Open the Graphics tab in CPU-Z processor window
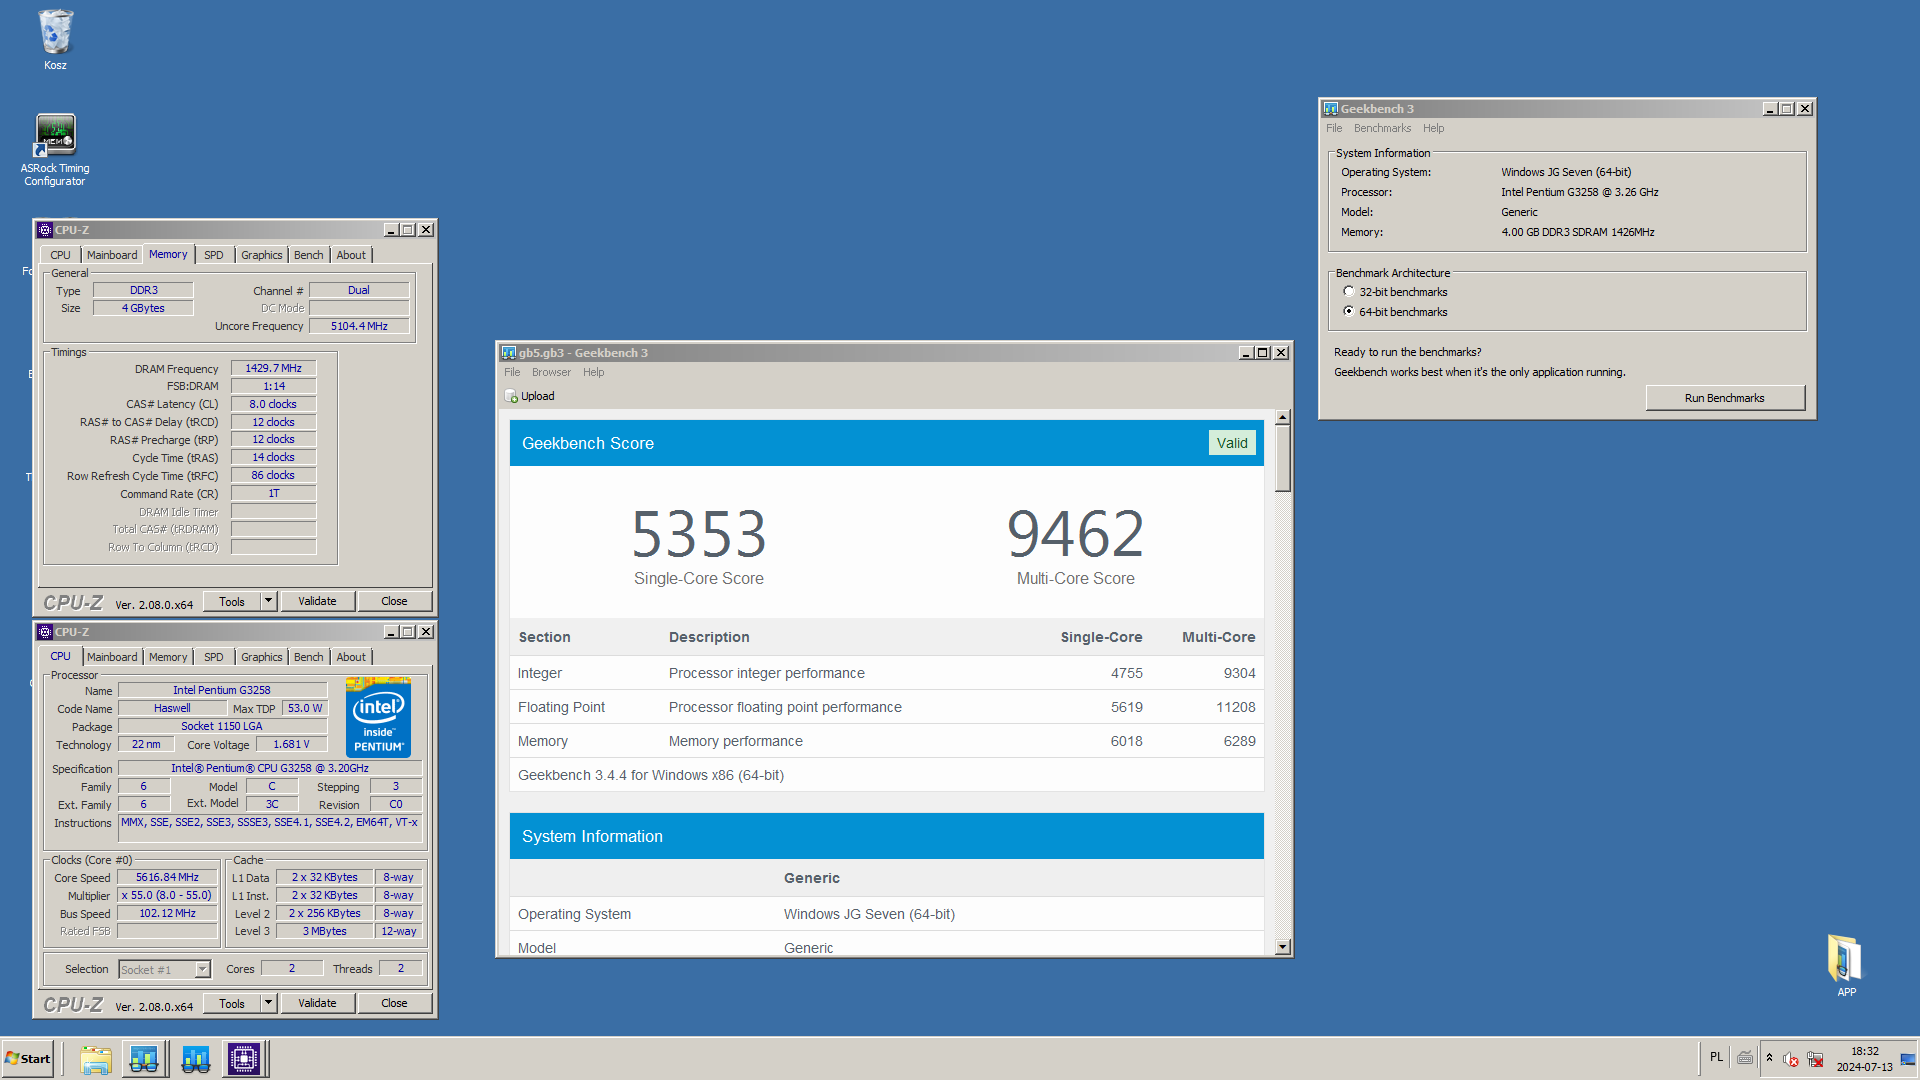This screenshot has width=1920, height=1080. point(262,657)
